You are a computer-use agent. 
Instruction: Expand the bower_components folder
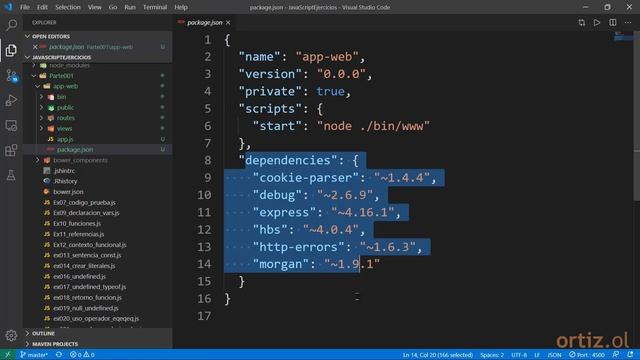[38, 160]
